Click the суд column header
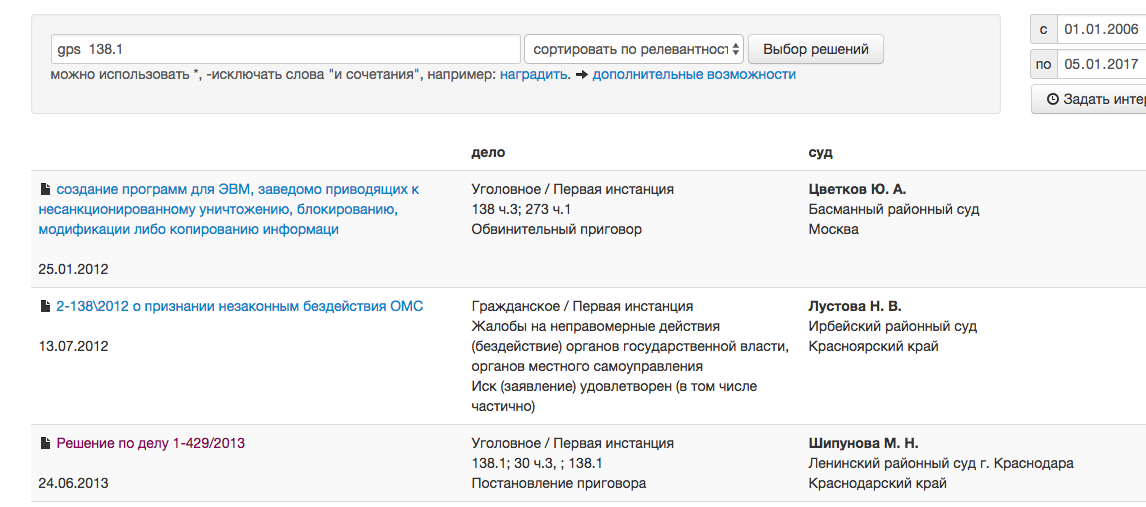Viewport: 1146px width, 507px height. click(820, 152)
